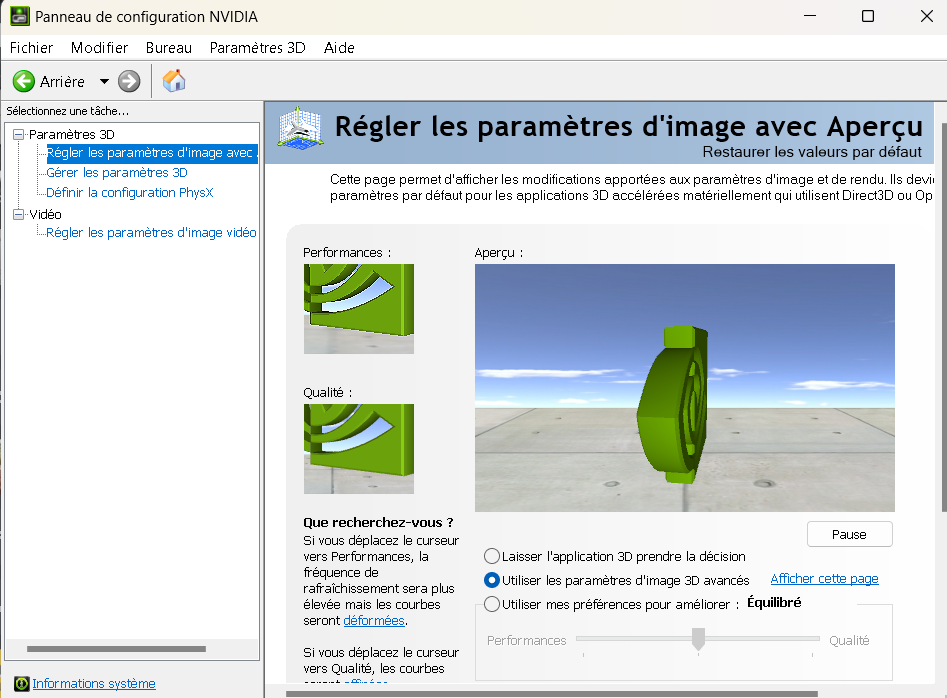Click the grey forward arrow icon
947x698 pixels.
point(129,81)
